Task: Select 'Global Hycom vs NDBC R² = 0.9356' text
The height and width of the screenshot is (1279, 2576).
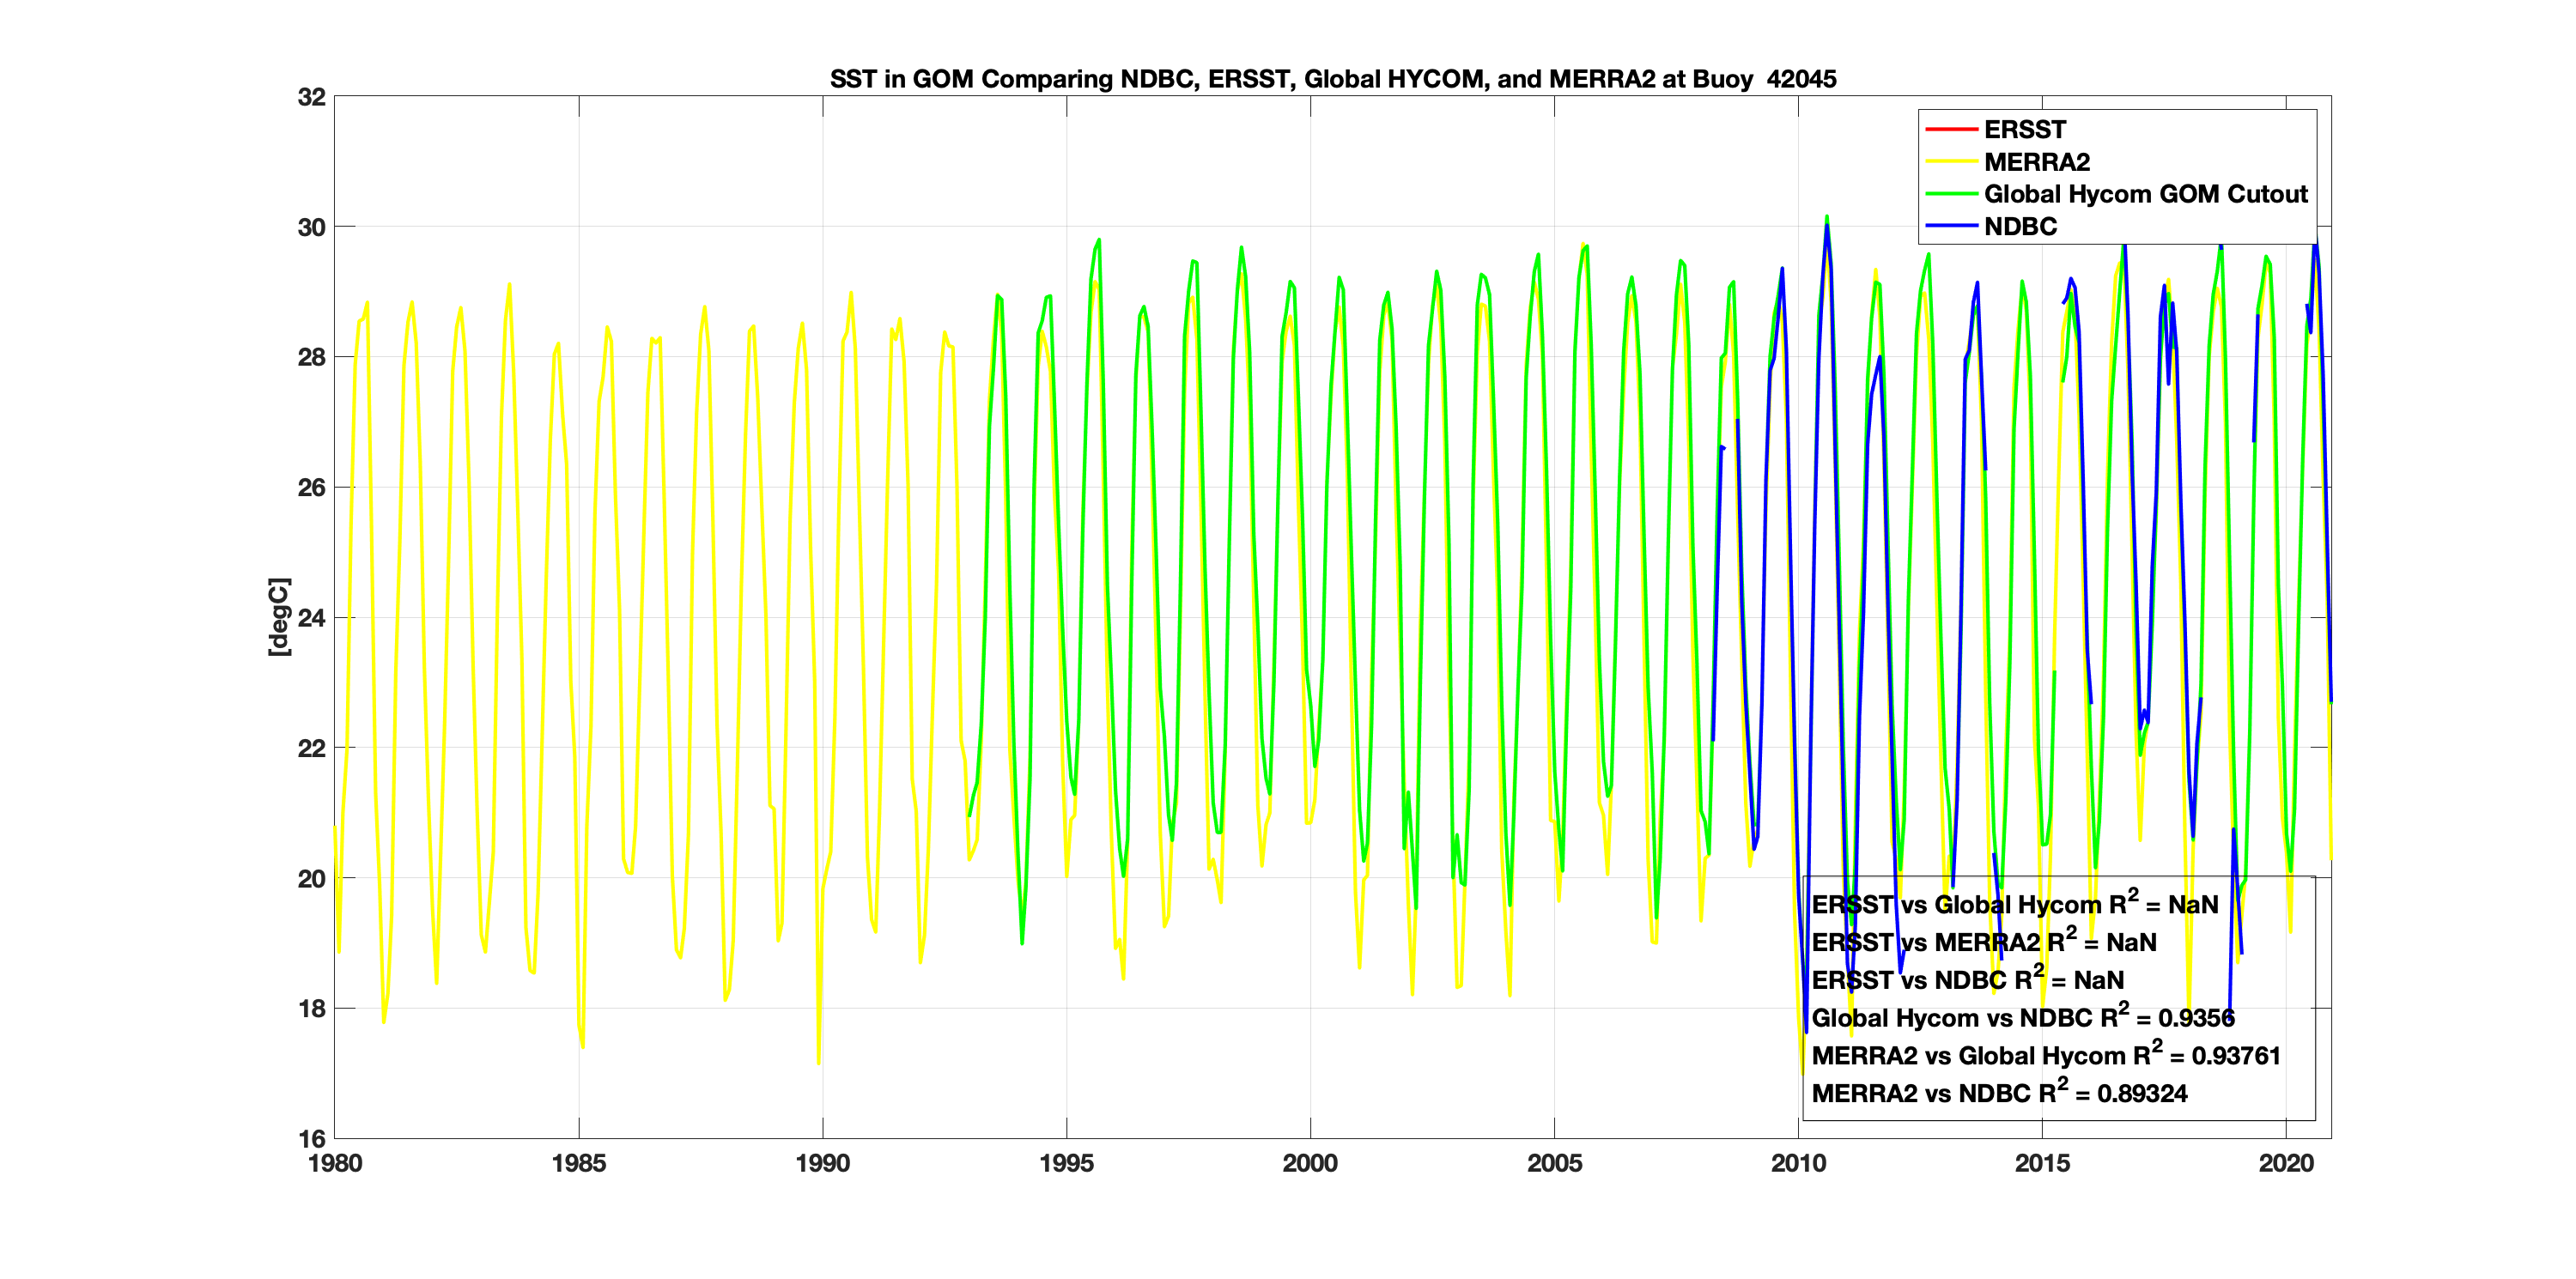Action: (2022, 1018)
